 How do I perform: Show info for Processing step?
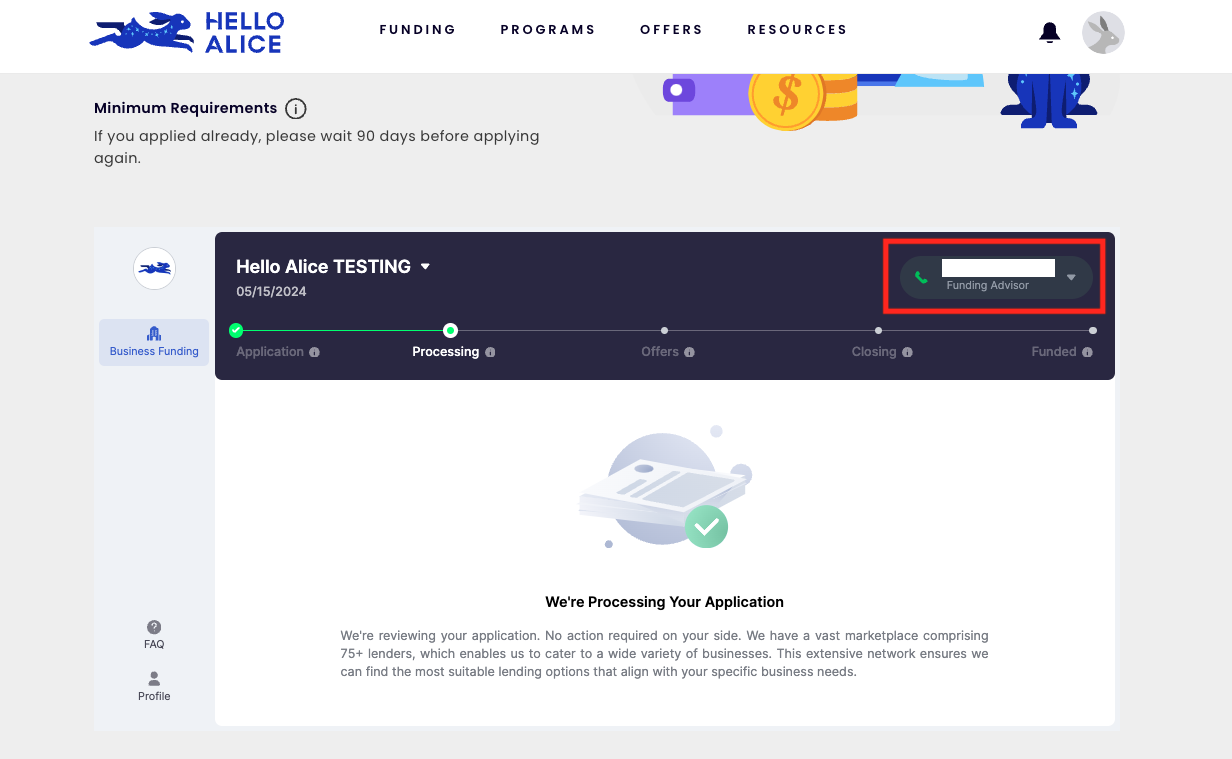click(x=490, y=352)
